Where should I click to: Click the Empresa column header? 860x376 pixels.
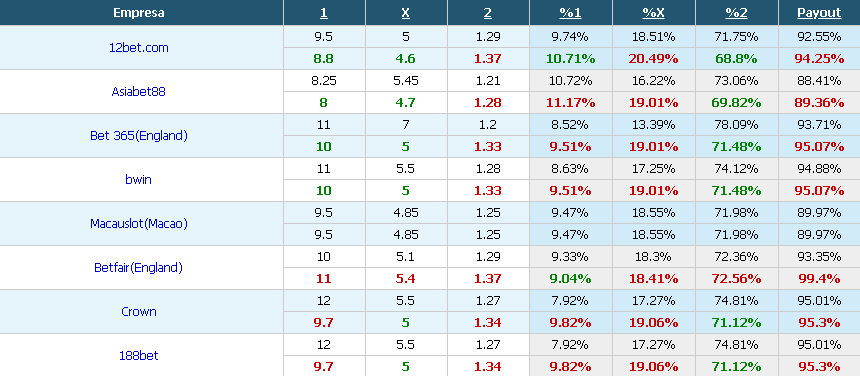(139, 13)
